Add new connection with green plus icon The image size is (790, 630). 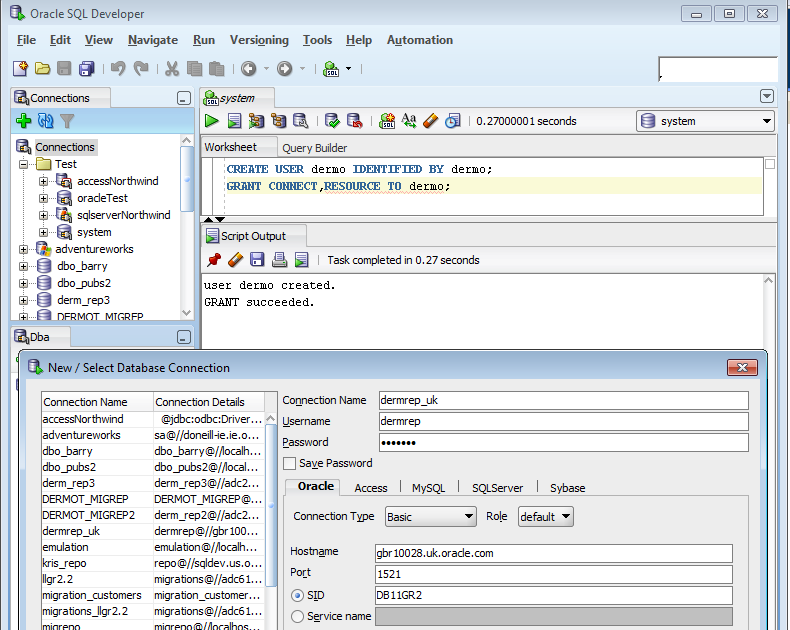(23, 120)
